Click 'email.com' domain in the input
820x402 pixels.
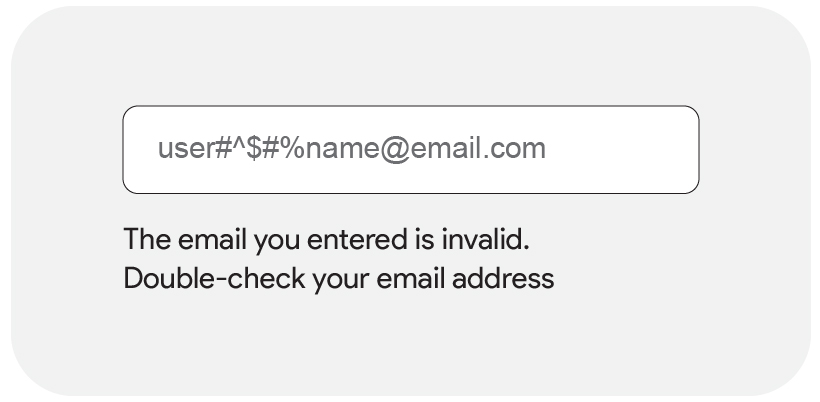pos(478,149)
